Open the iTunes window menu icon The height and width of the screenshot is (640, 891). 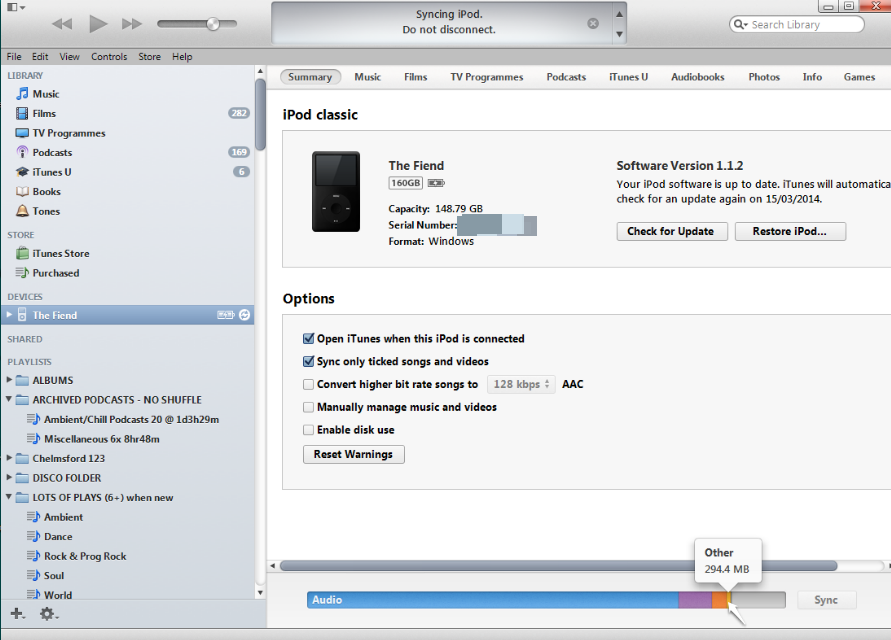tap(15, 7)
